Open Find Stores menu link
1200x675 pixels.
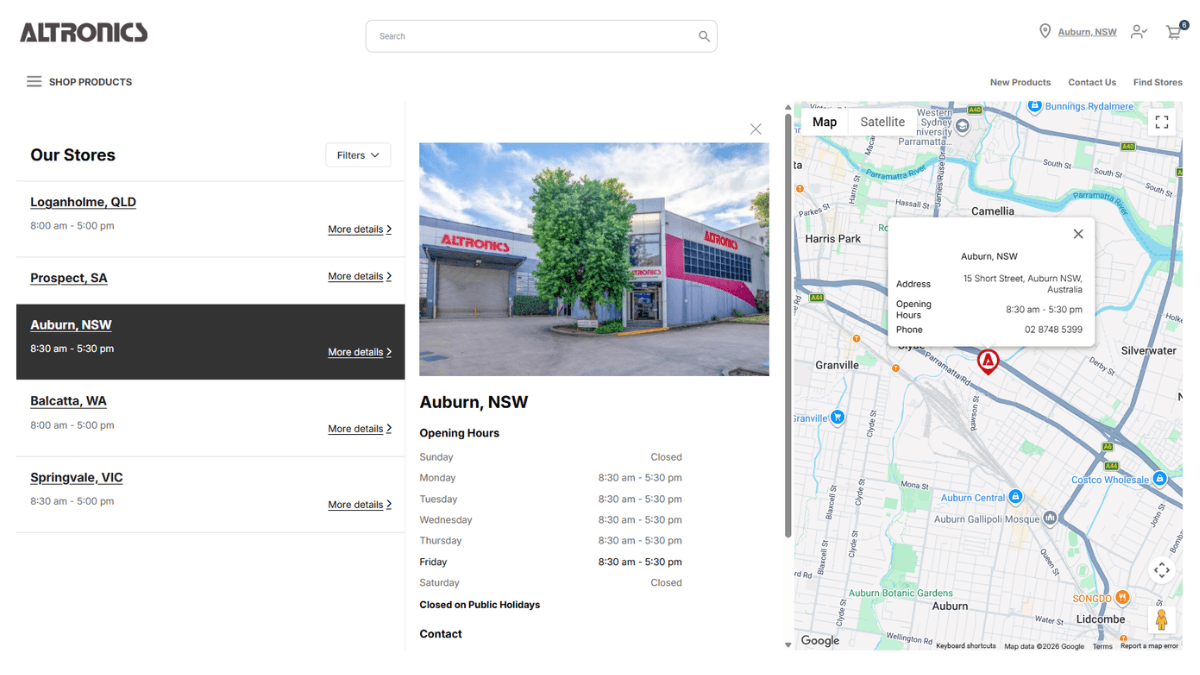(1158, 82)
